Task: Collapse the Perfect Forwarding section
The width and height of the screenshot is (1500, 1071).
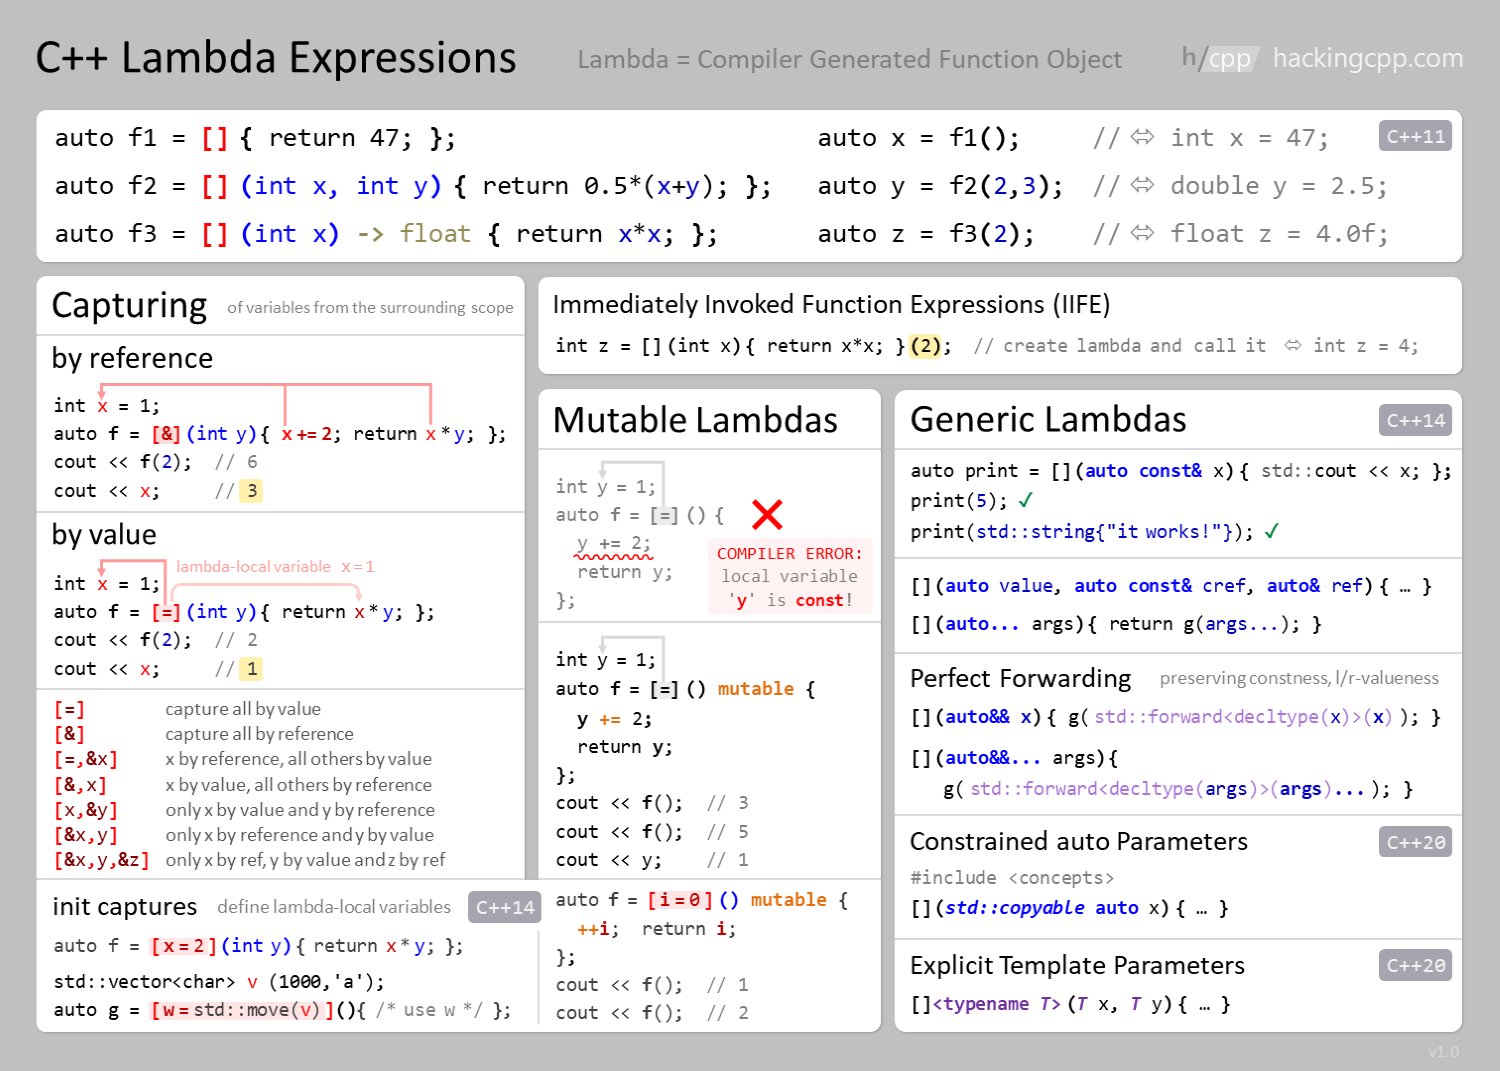Action: coord(1020,679)
